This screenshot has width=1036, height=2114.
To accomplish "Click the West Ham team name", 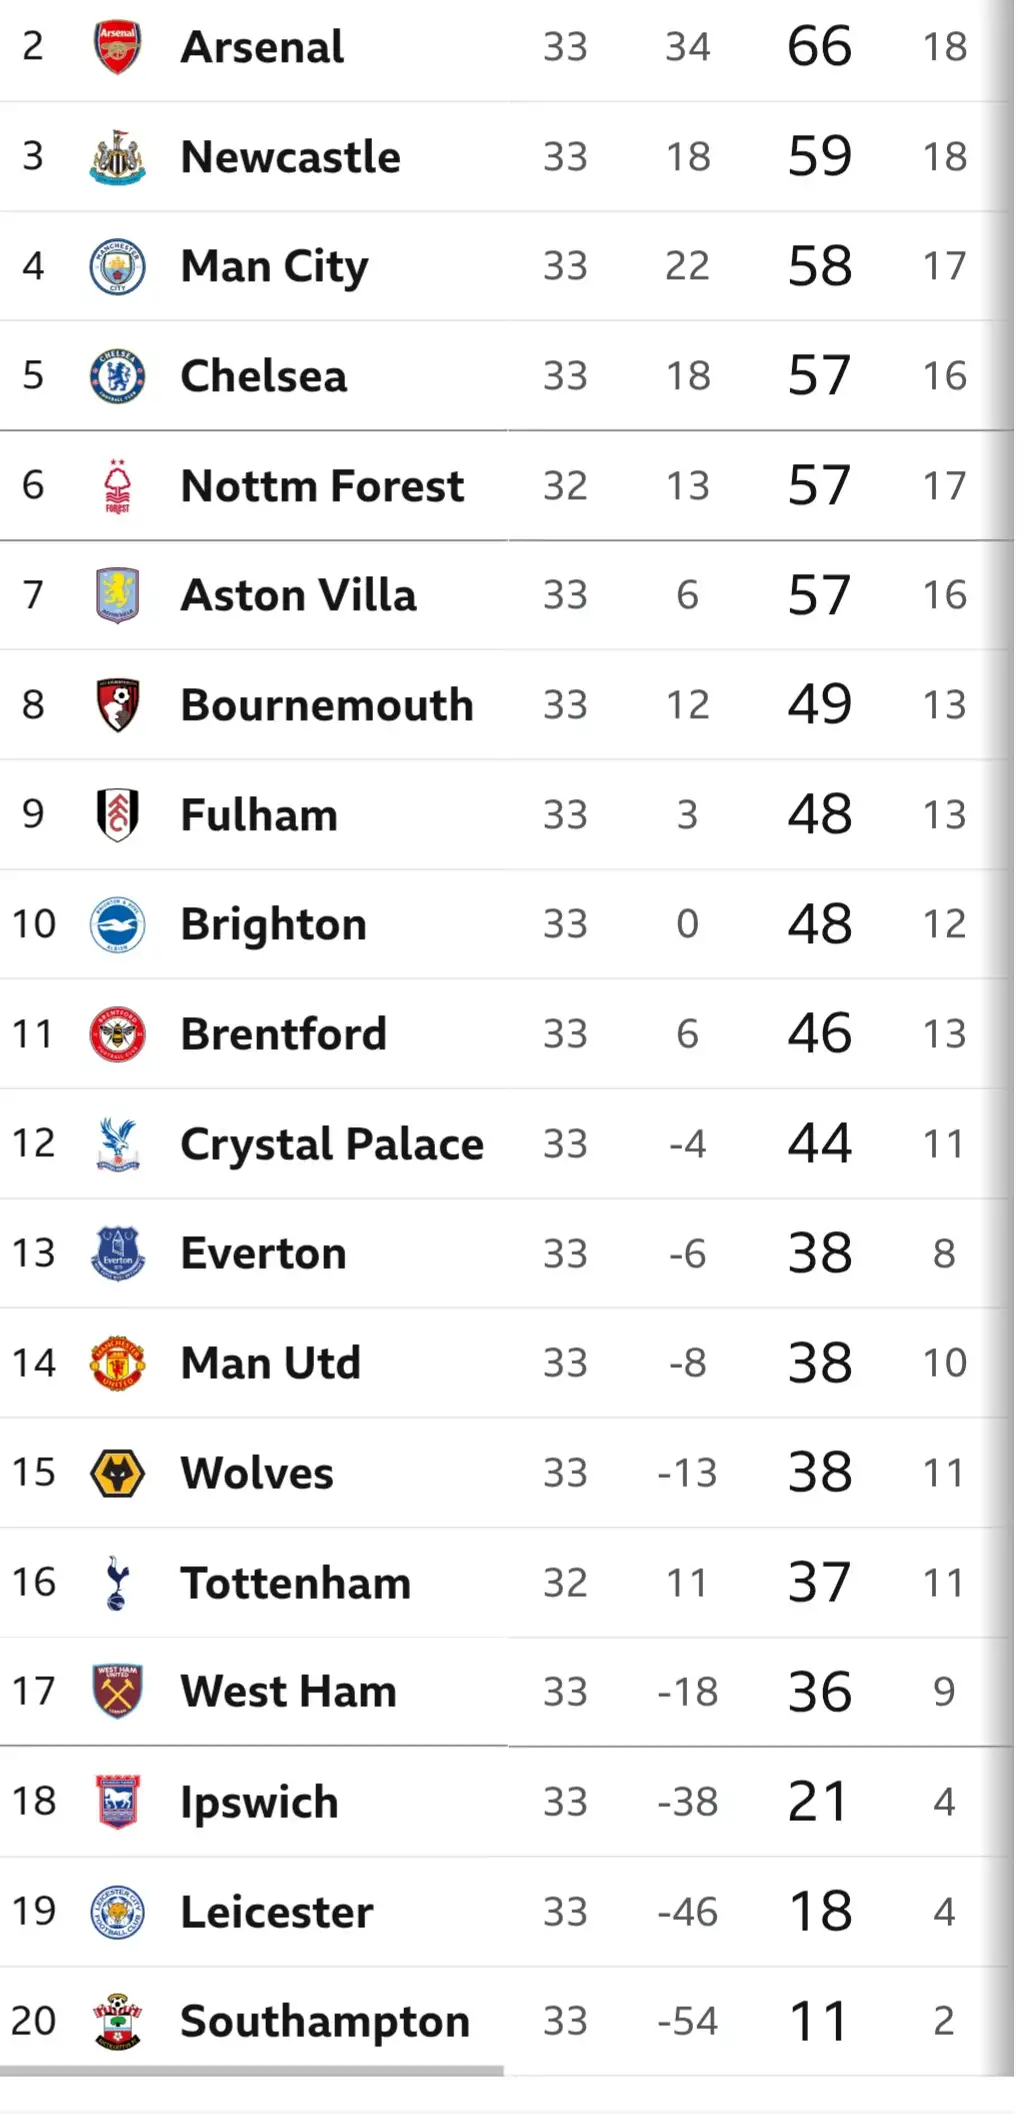I will [288, 1692].
